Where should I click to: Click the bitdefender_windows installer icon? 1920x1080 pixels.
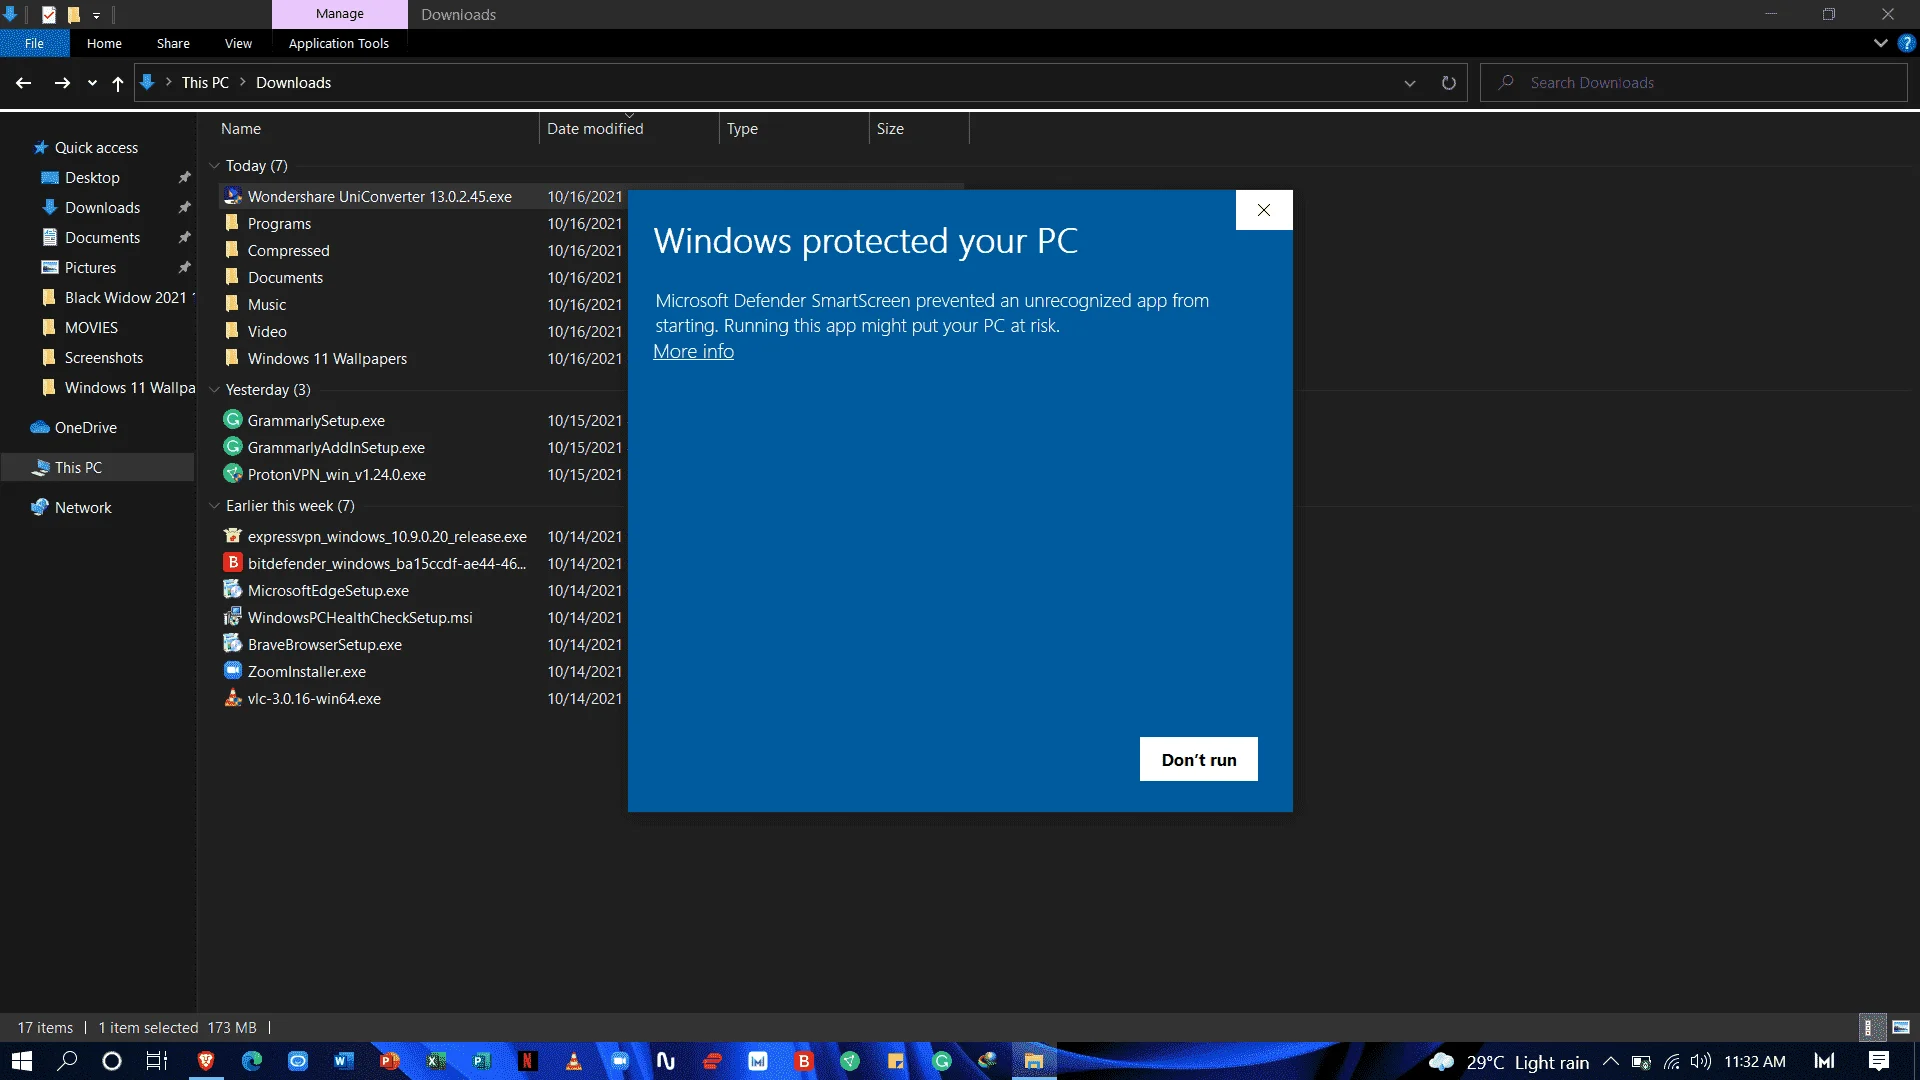[x=233, y=563]
